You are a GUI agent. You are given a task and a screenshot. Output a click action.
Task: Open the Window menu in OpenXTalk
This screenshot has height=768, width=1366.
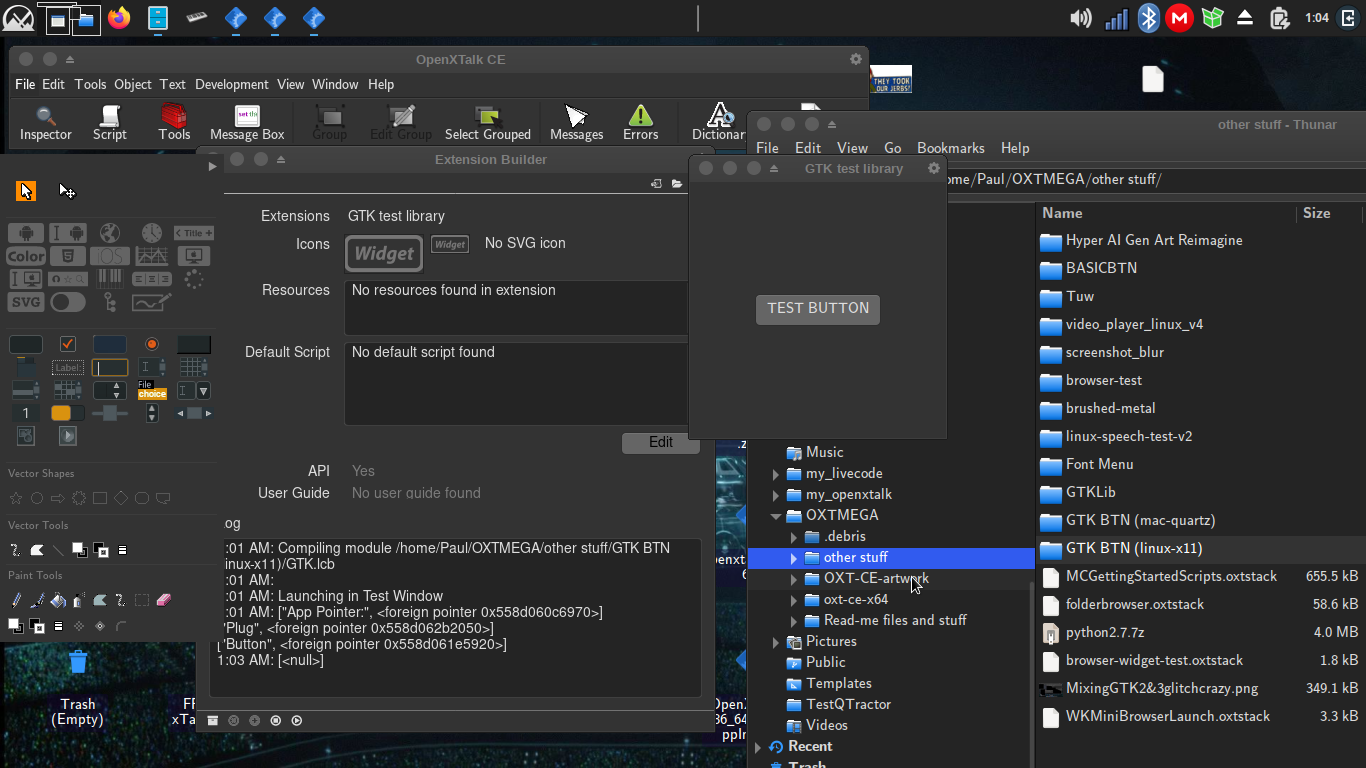tap(335, 85)
